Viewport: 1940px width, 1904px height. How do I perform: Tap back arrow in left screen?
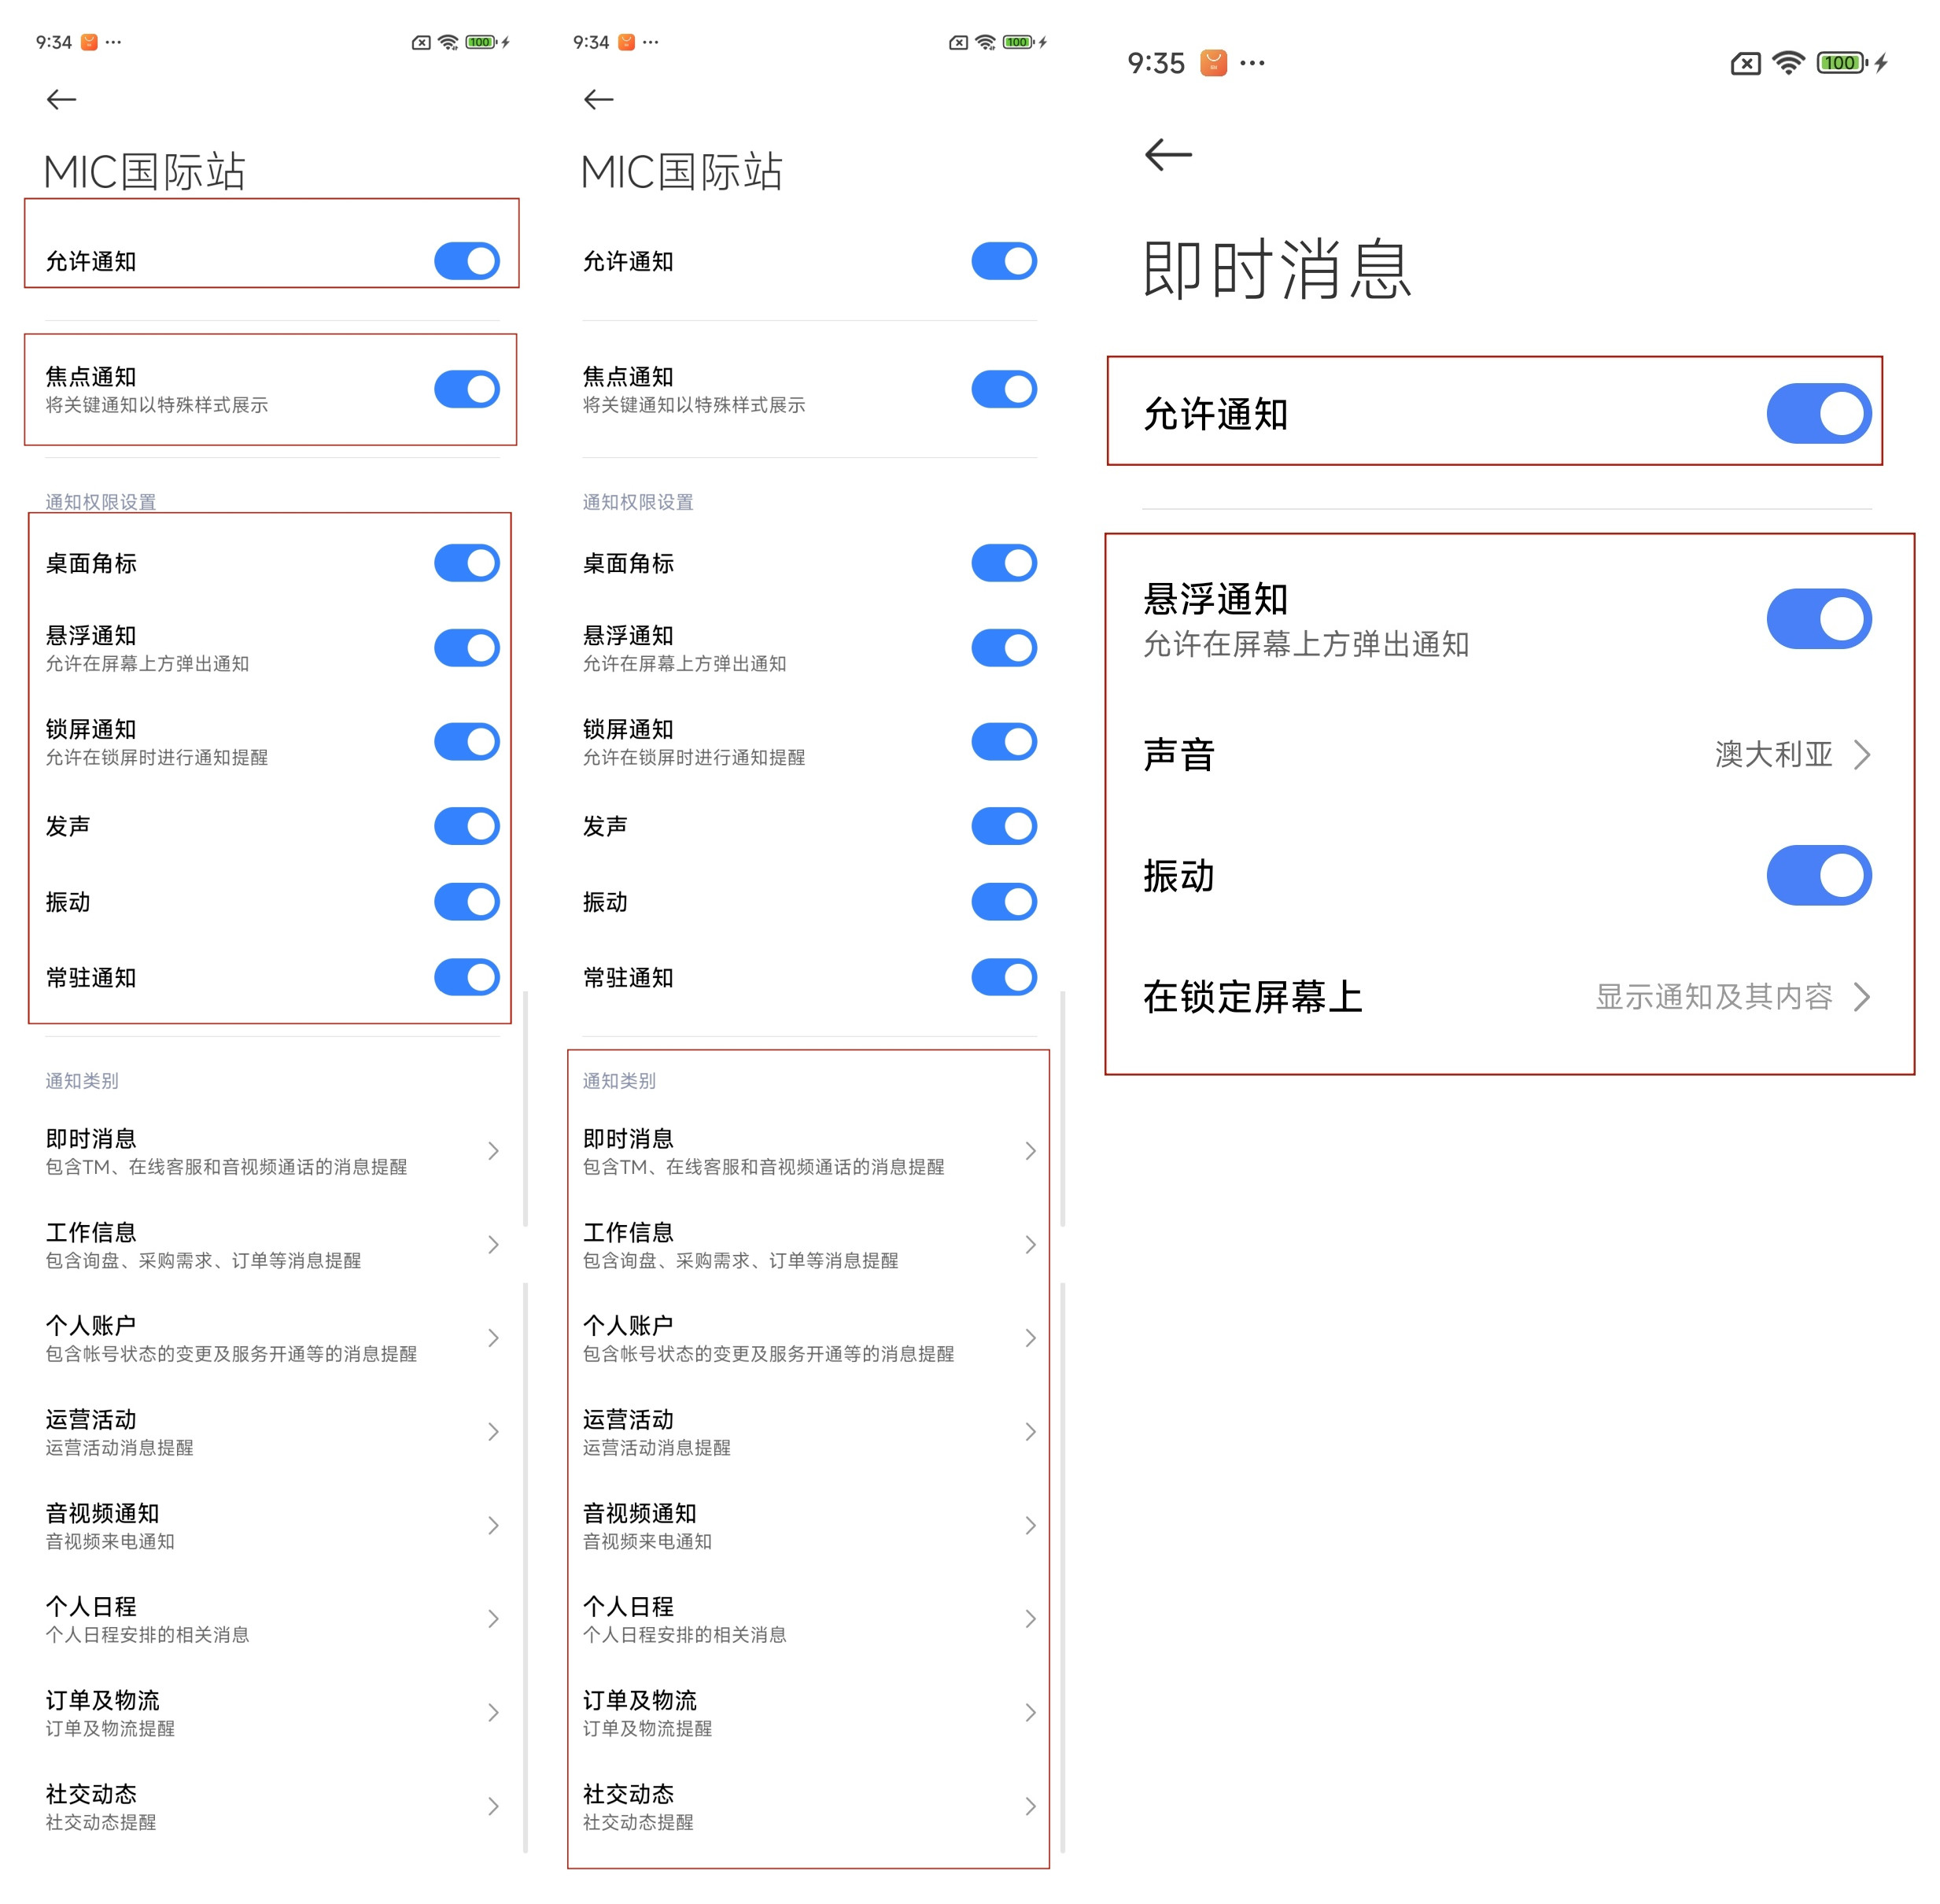(x=62, y=99)
